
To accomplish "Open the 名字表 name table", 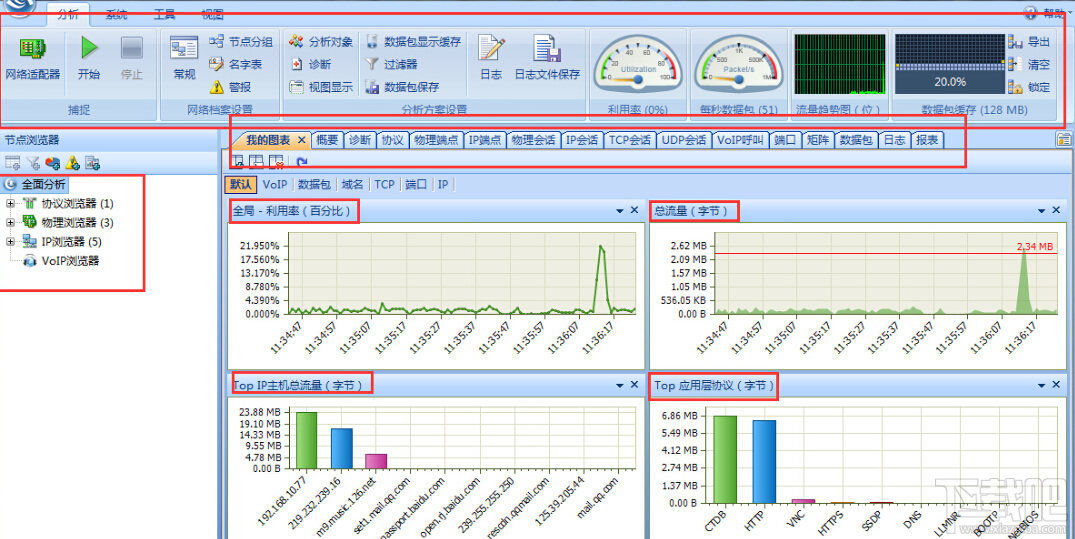I will [235, 64].
